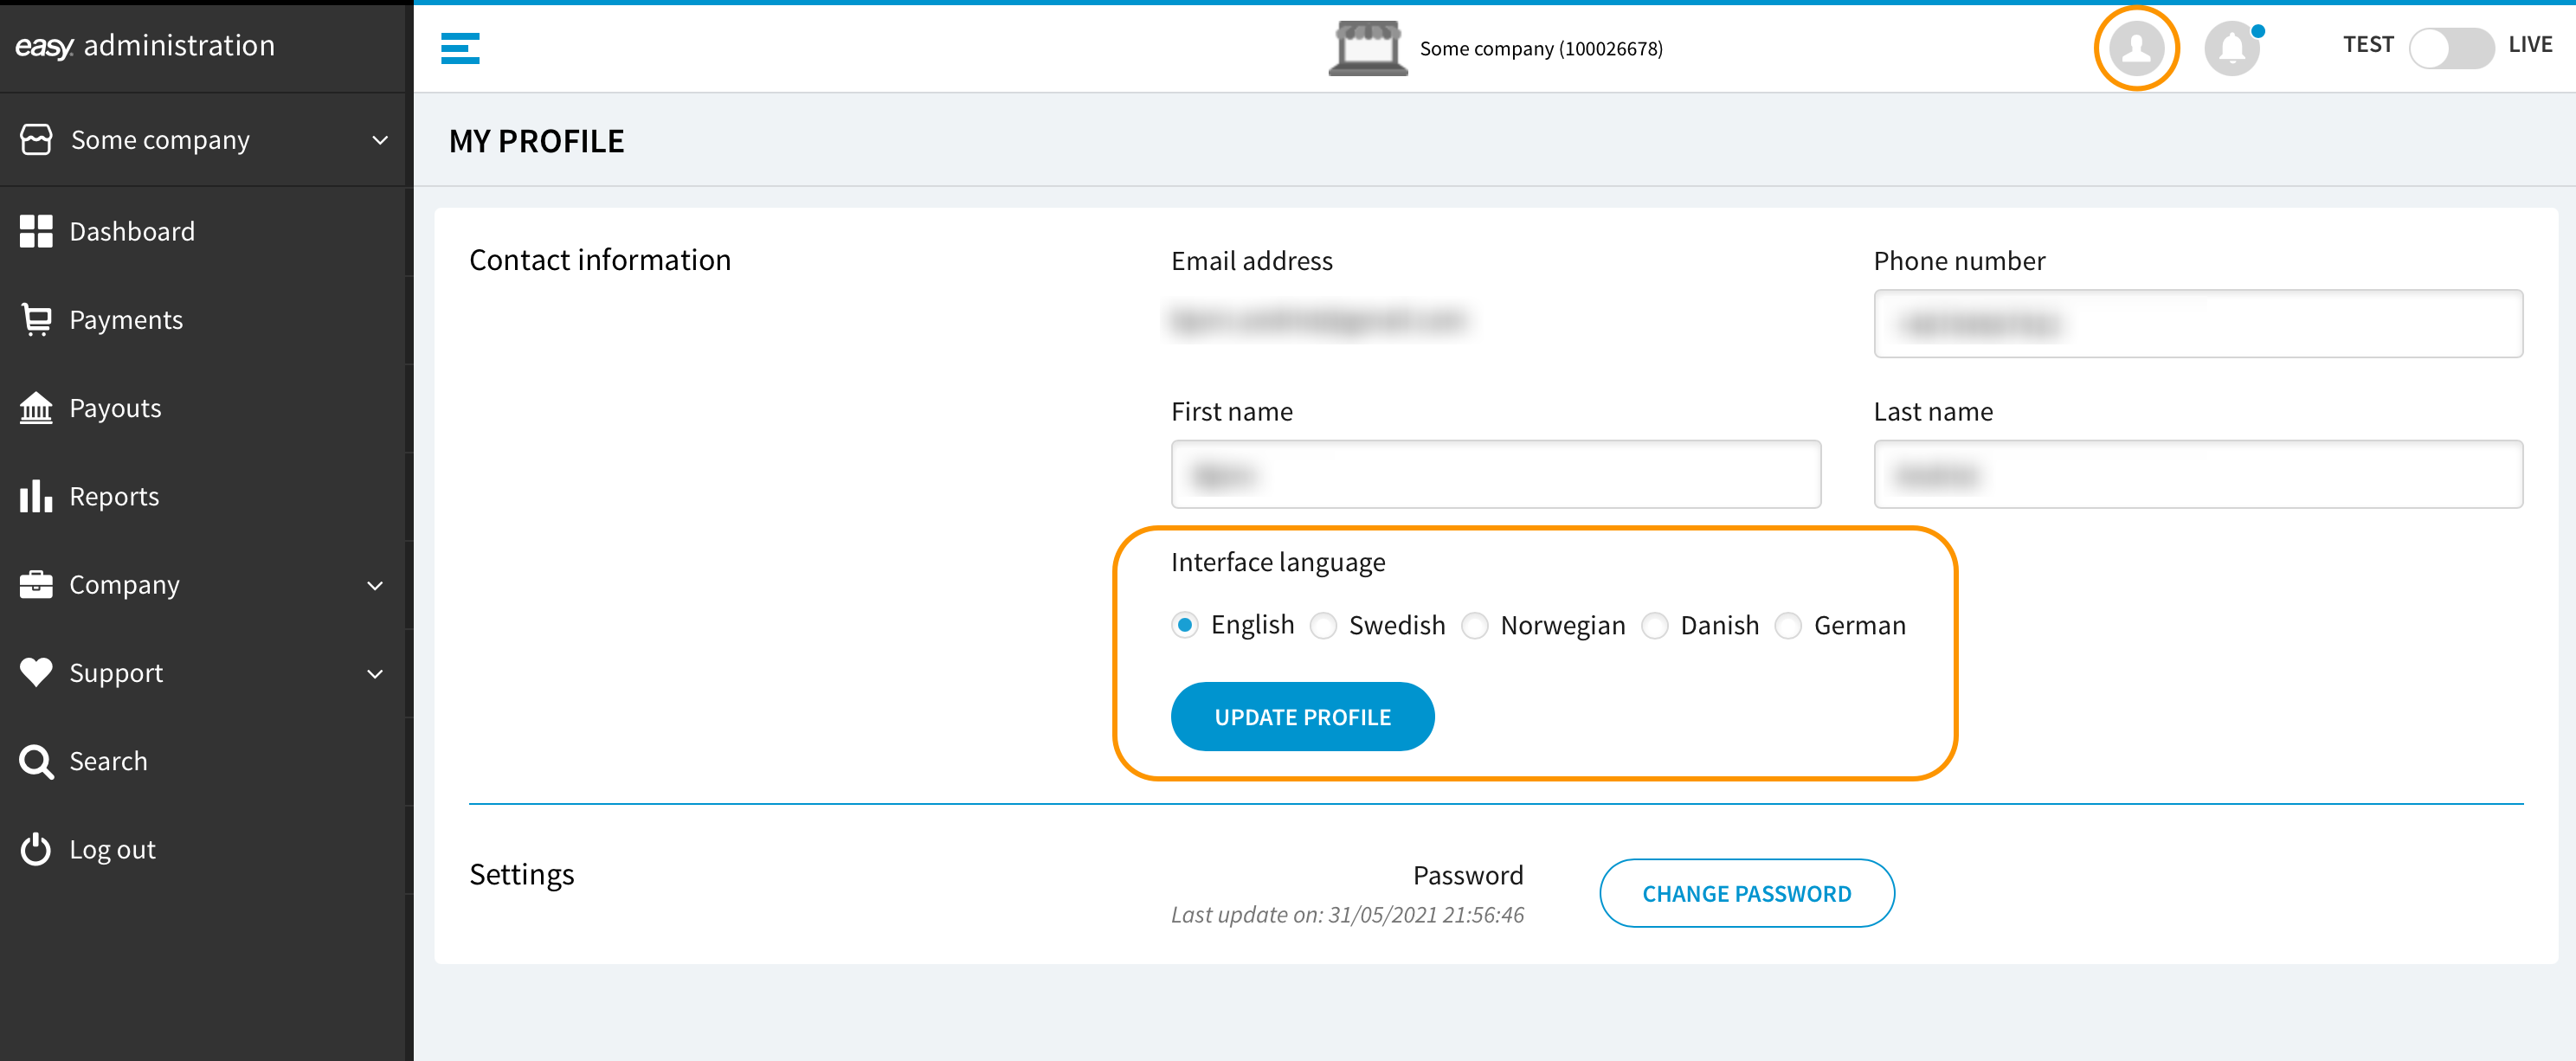Go to the Payouts section
The width and height of the screenshot is (2576, 1061).
pyautogui.click(x=114, y=407)
